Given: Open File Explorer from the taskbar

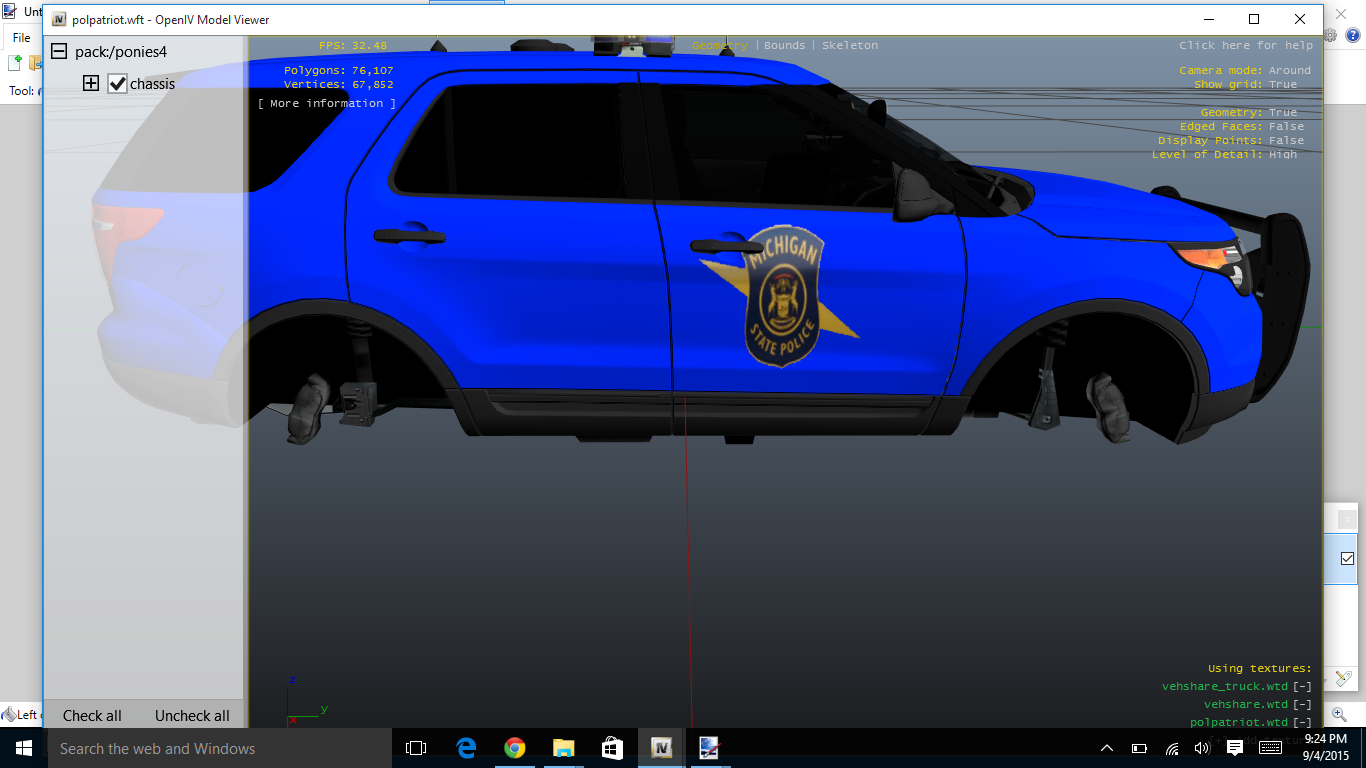Looking at the screenshot, I should (564, 748).
